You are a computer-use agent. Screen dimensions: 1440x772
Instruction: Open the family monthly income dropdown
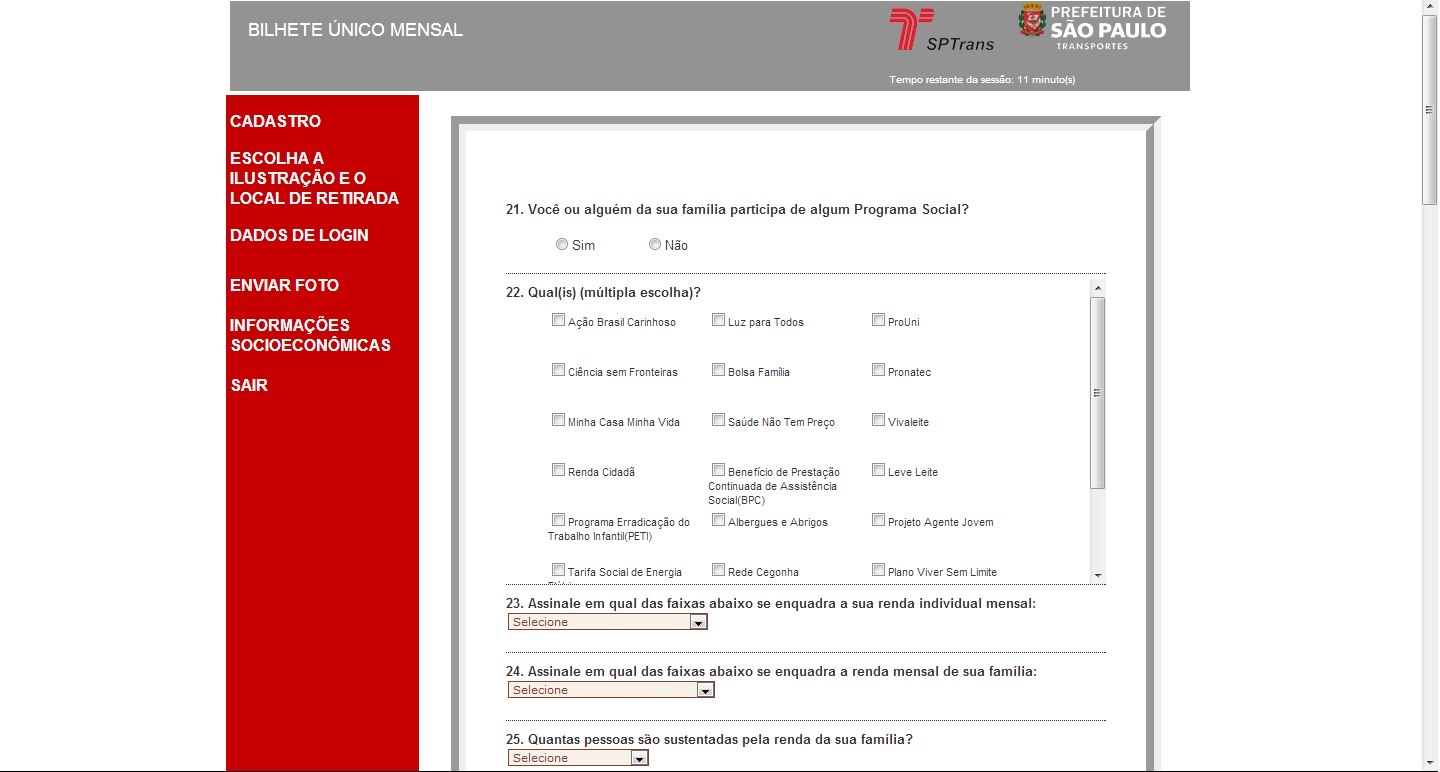pos(611,690)
